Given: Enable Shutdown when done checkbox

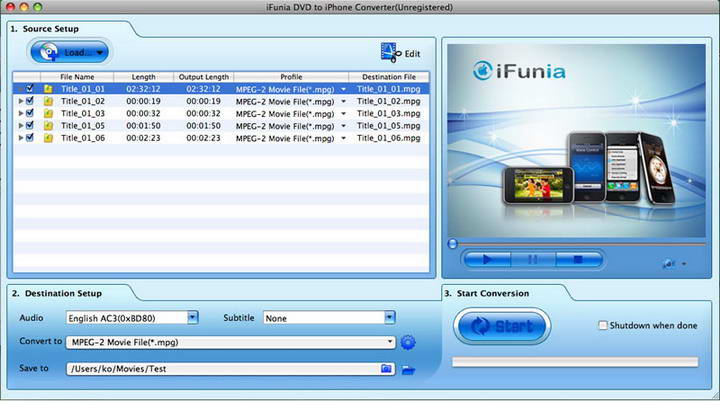Looking at the screenshot, I should tap(602, 325).
